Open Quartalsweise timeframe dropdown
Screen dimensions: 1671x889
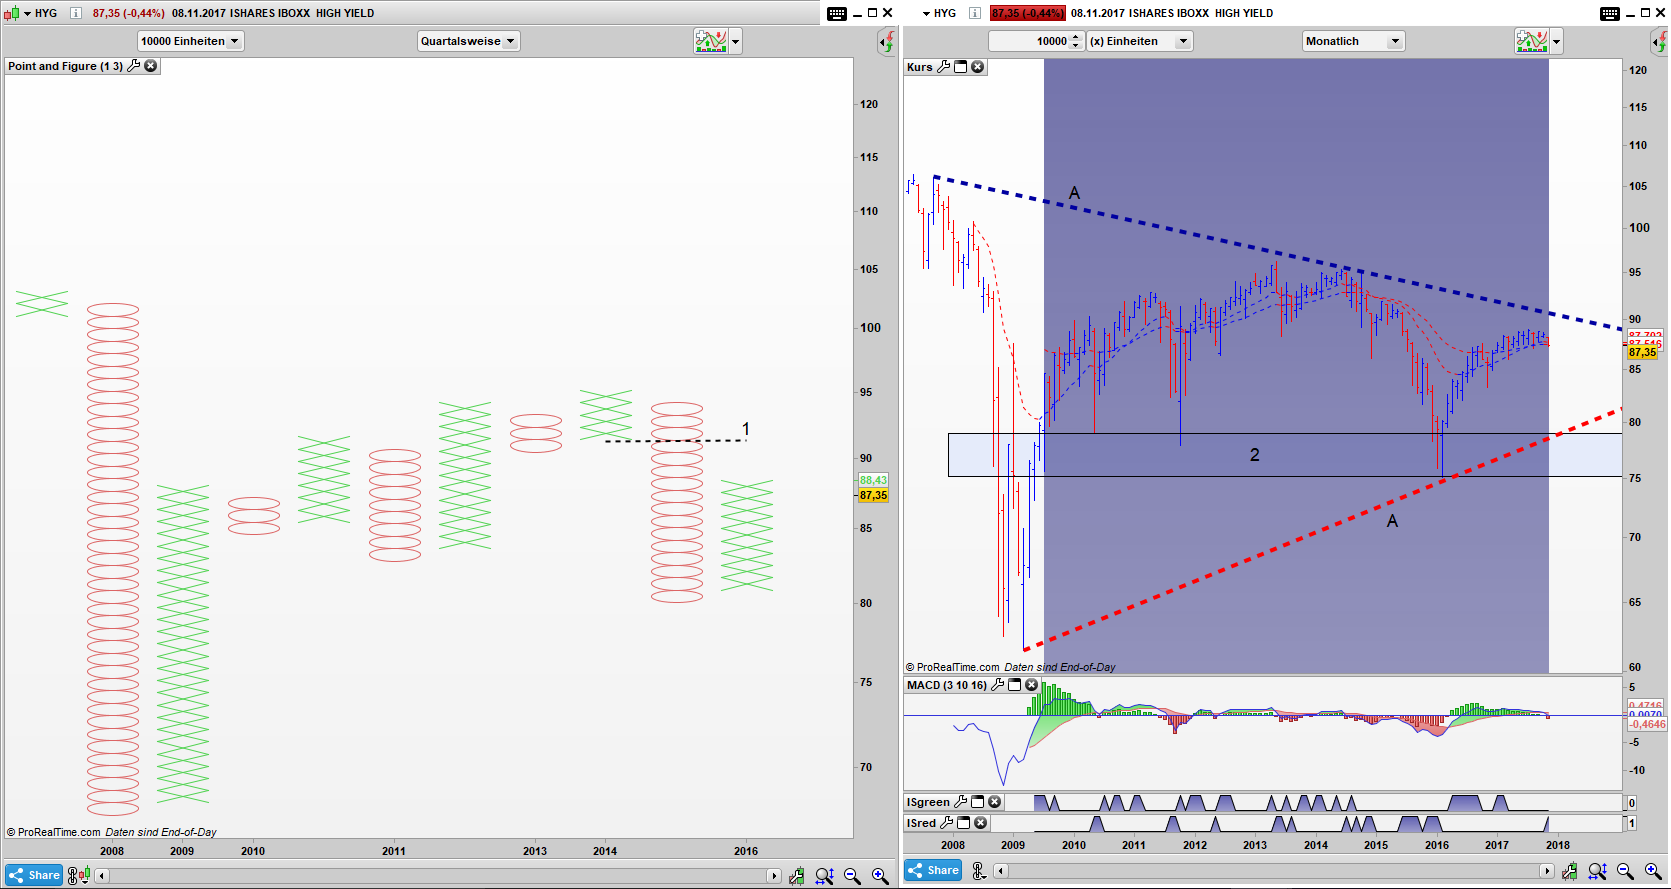[468, 41]
